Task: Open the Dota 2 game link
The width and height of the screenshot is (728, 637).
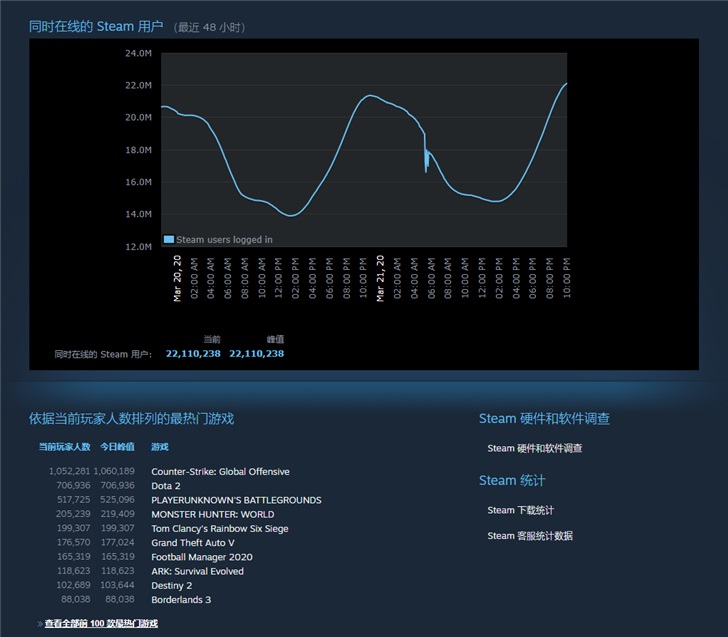Action: 166,486
